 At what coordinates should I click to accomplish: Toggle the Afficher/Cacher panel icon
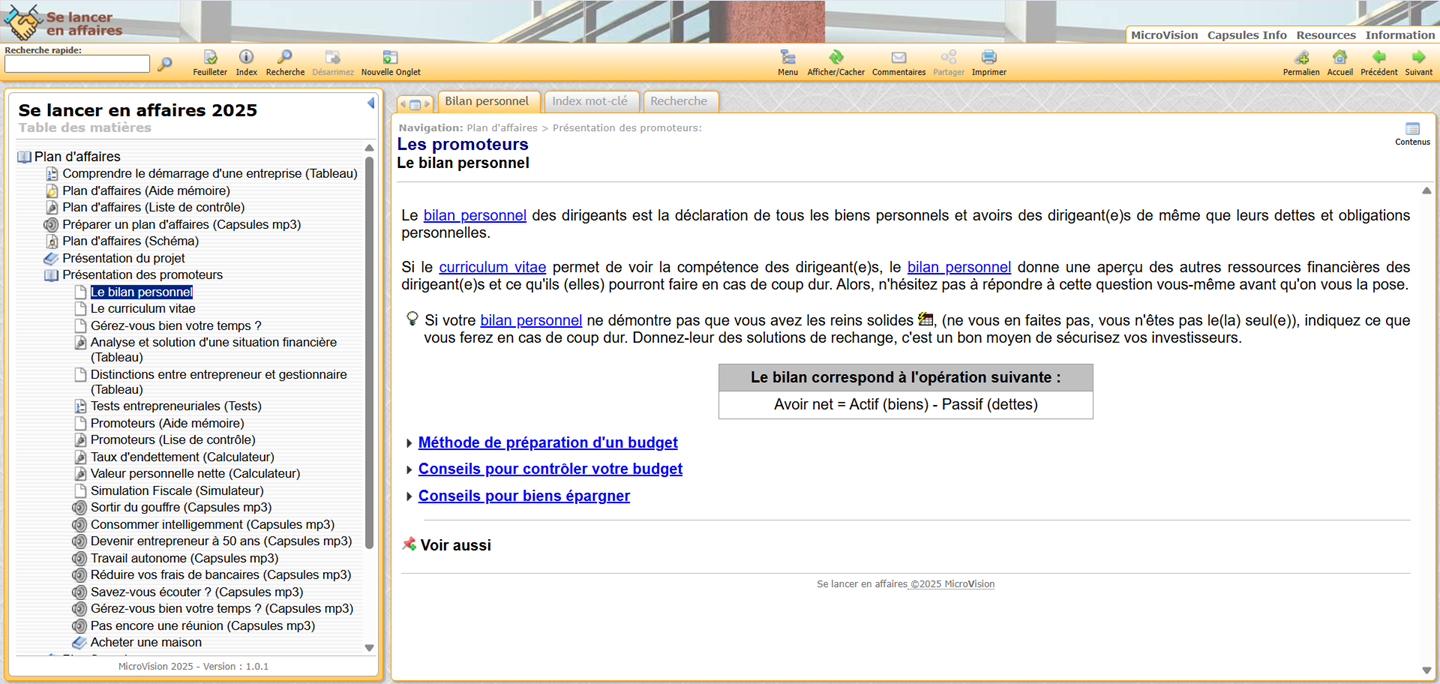(x=836, y=58)
